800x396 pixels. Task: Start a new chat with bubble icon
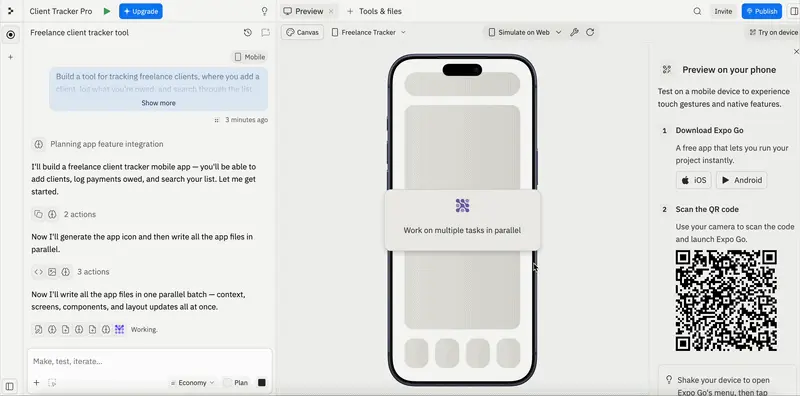pos(265,33)
